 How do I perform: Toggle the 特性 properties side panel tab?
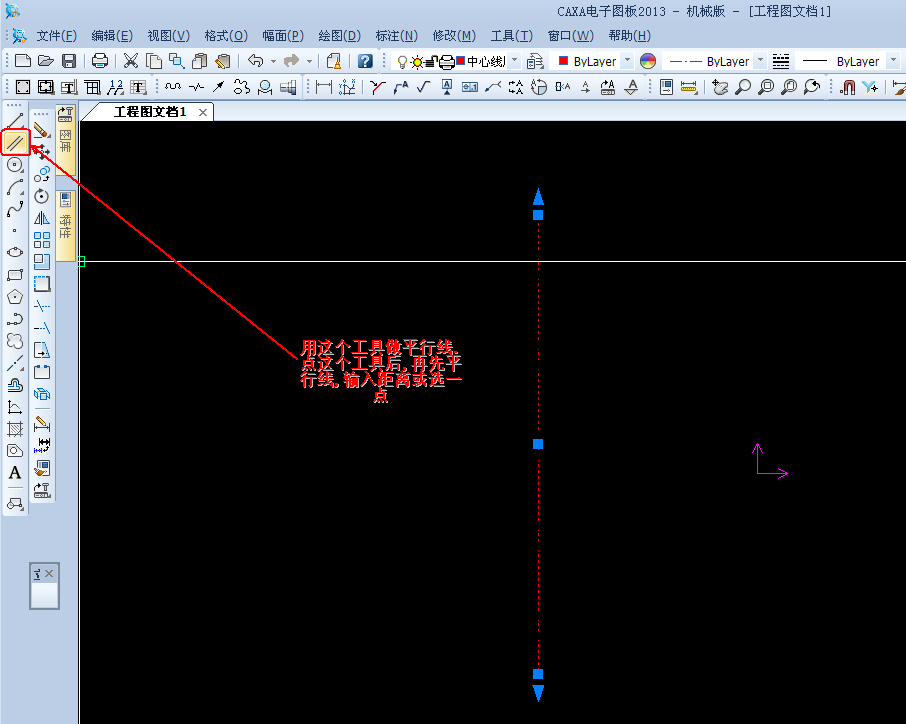click(66, 215)
